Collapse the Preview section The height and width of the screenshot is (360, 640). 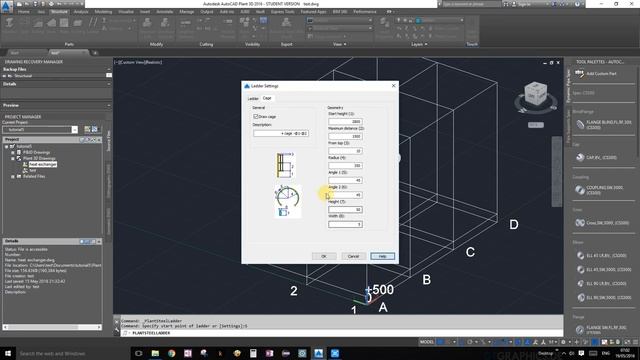click(x=109, y=105)
